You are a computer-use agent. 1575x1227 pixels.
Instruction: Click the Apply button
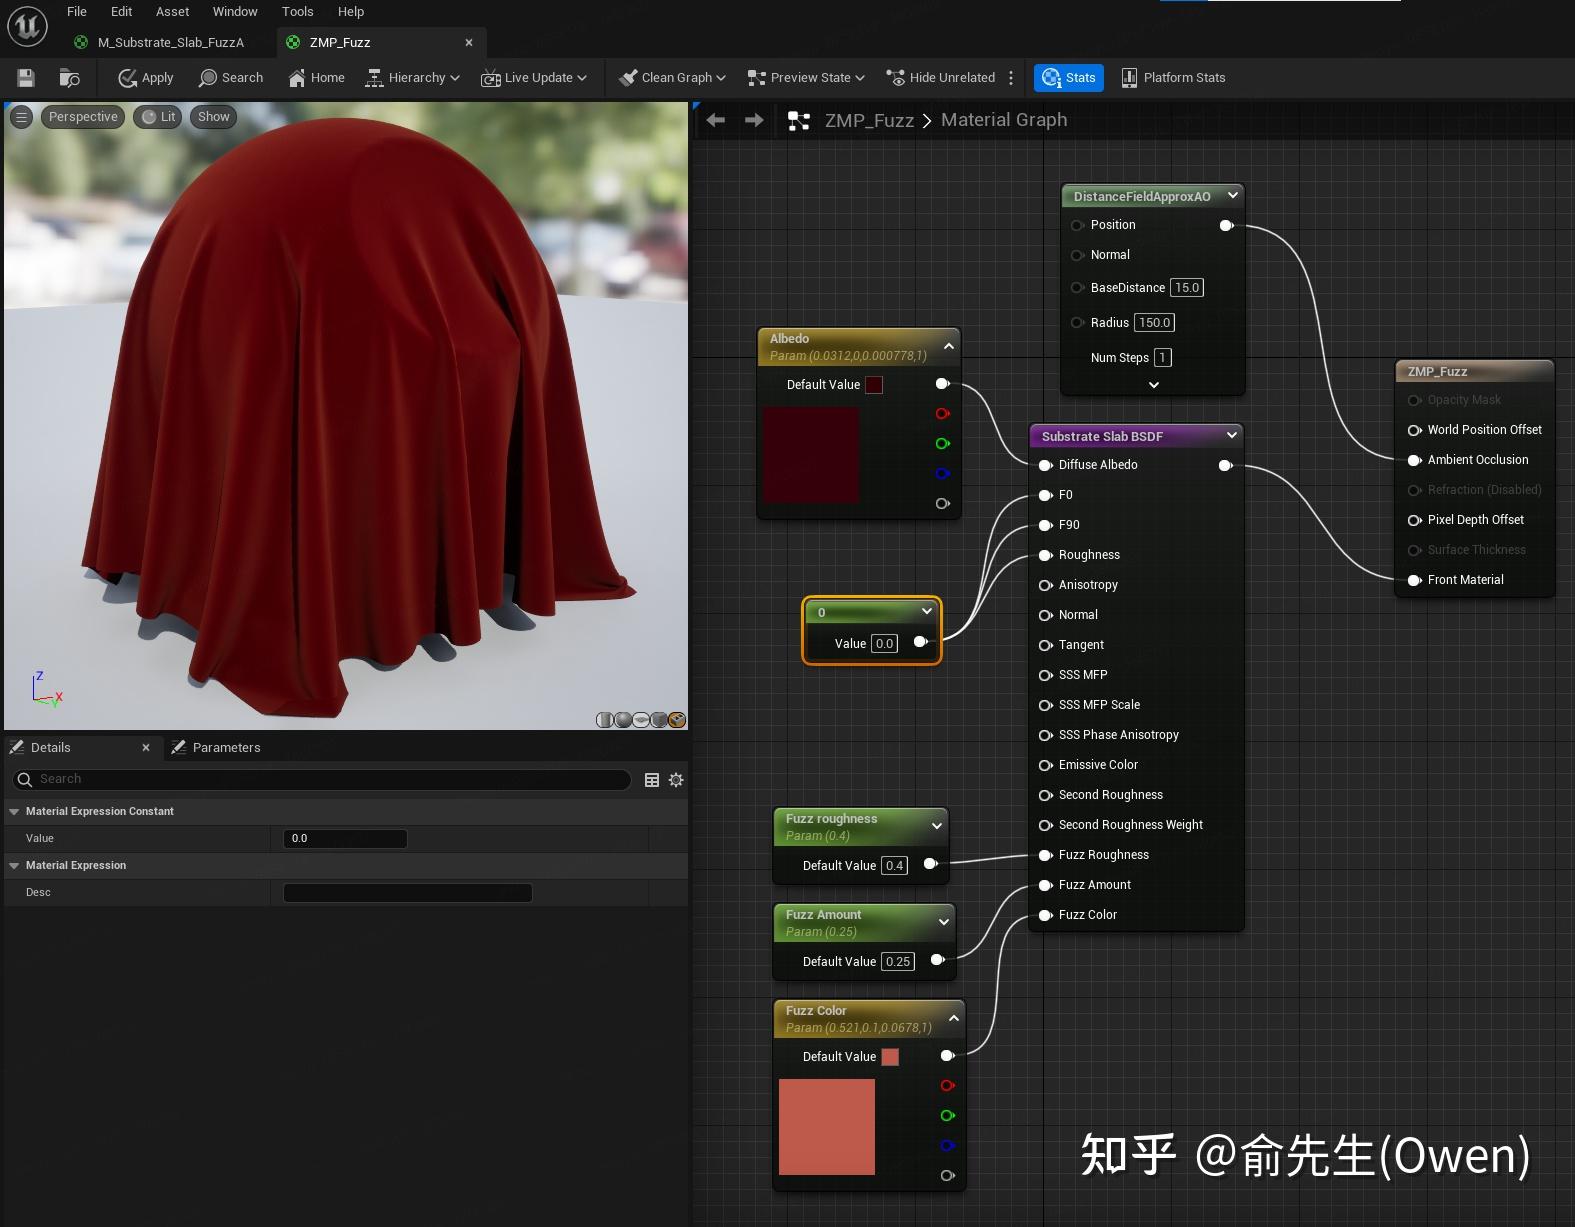146,78
